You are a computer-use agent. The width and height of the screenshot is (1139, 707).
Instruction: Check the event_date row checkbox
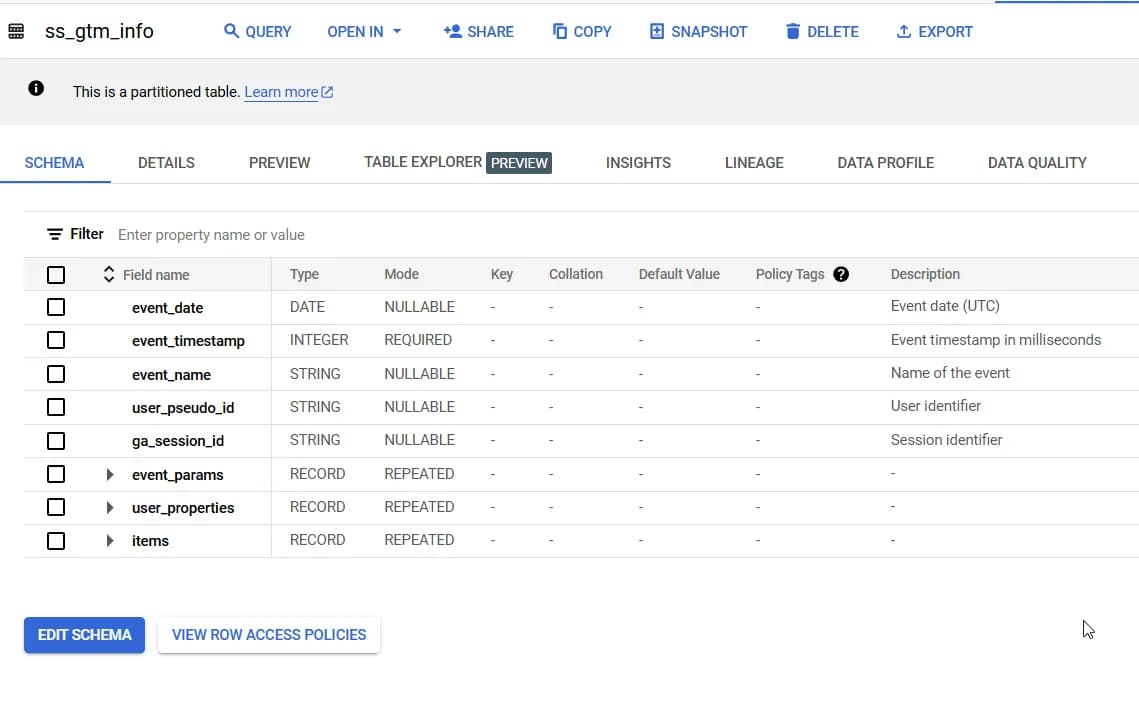click(x=56, y=307)
